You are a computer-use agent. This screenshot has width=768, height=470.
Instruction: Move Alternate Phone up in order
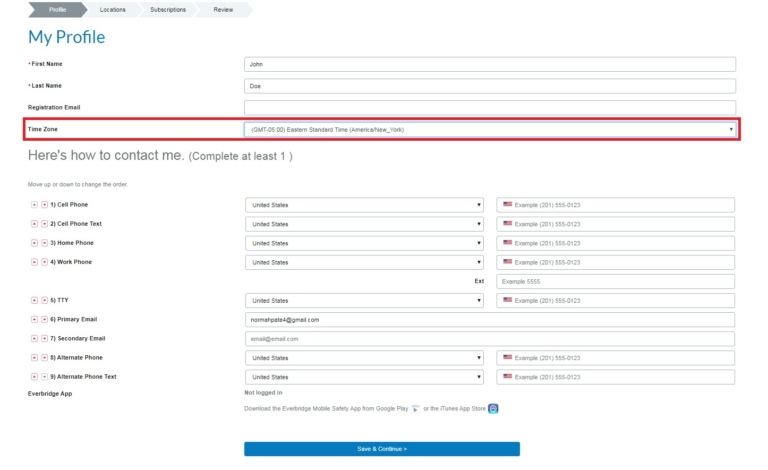pos(35,358)
